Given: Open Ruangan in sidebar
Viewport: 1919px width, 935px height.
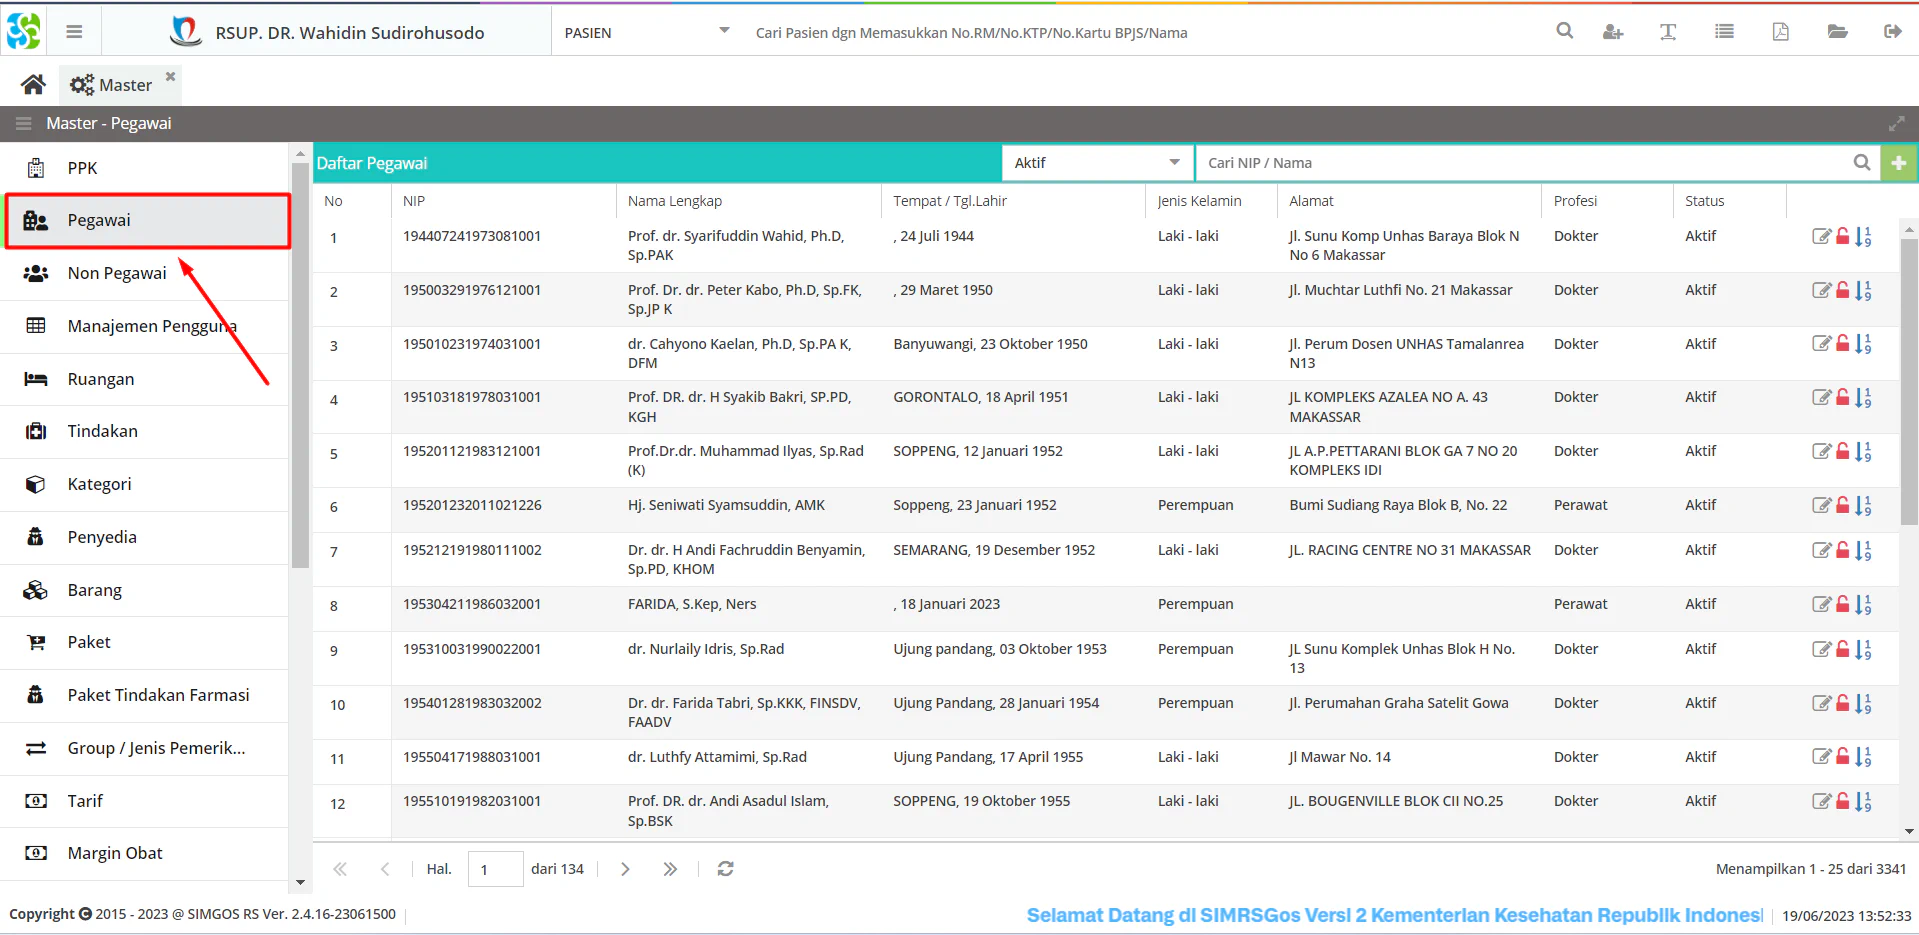Looking at the screenshot, I should pyautogui.click(x=145, y=379).
